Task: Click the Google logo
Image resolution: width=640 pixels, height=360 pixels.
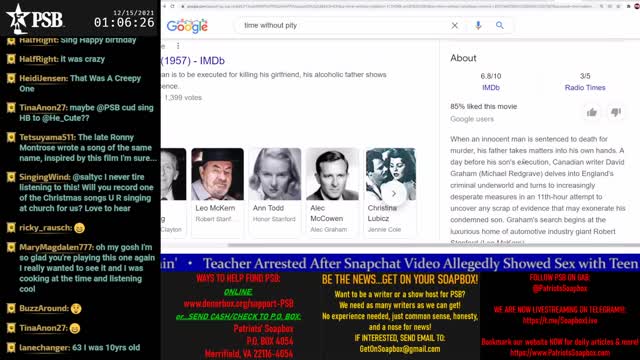Action: pyautogui.click(x=187, y=26)
